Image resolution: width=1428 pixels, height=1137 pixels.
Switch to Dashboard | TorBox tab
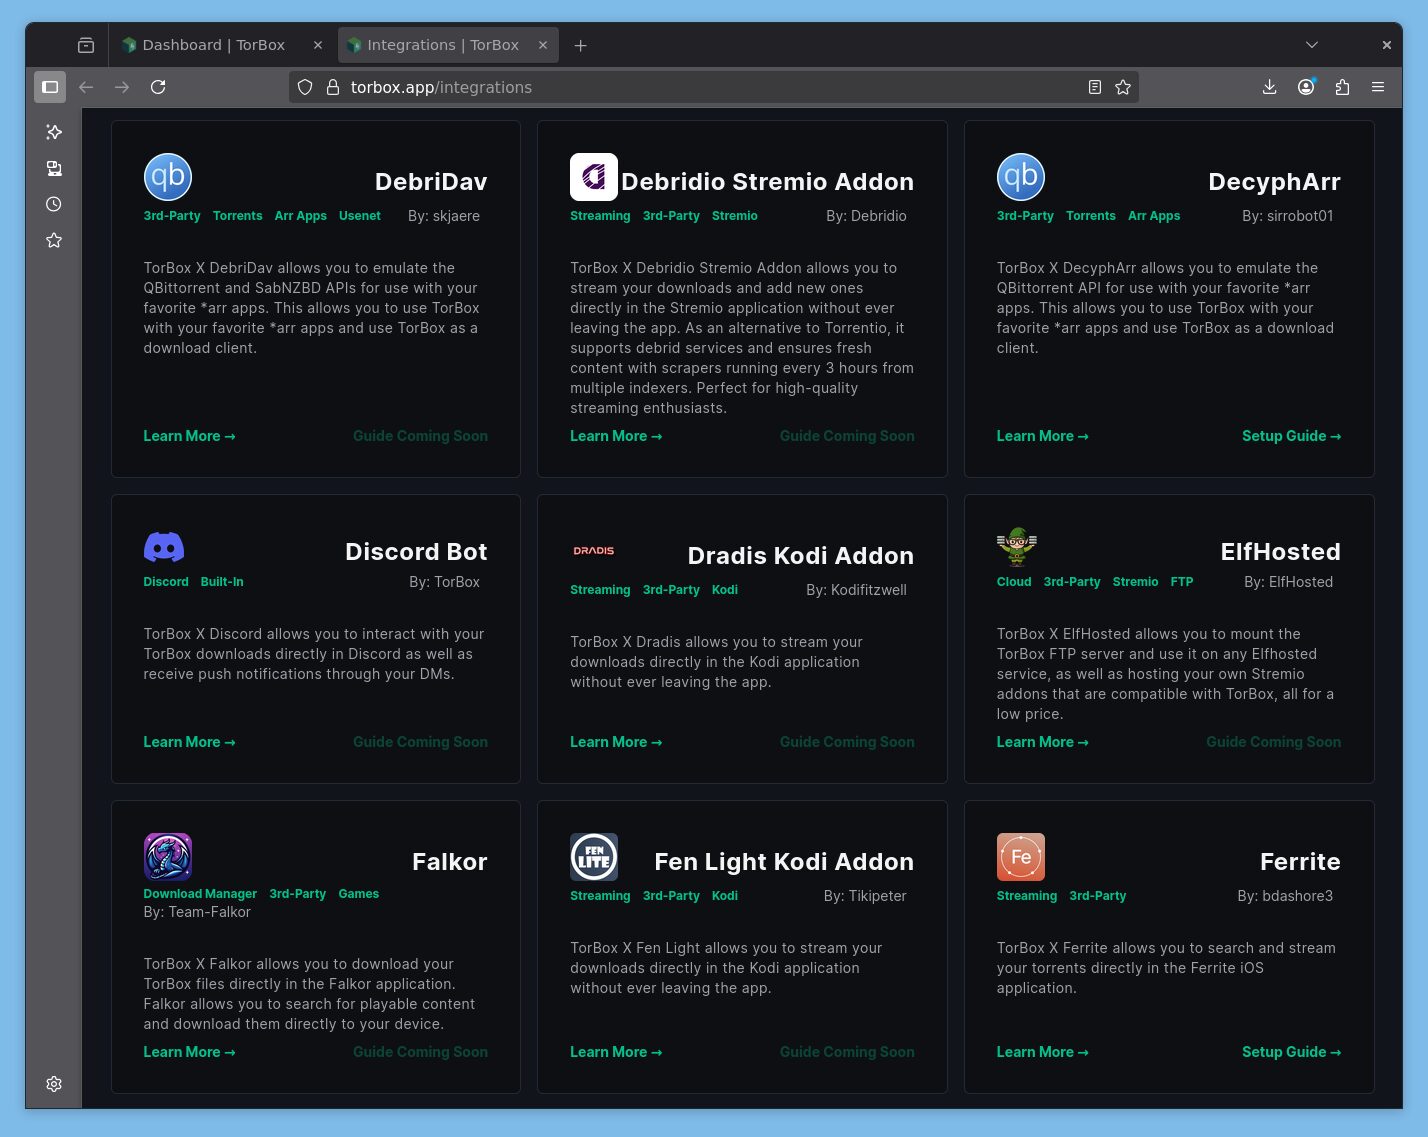click(x=213, y=45)
